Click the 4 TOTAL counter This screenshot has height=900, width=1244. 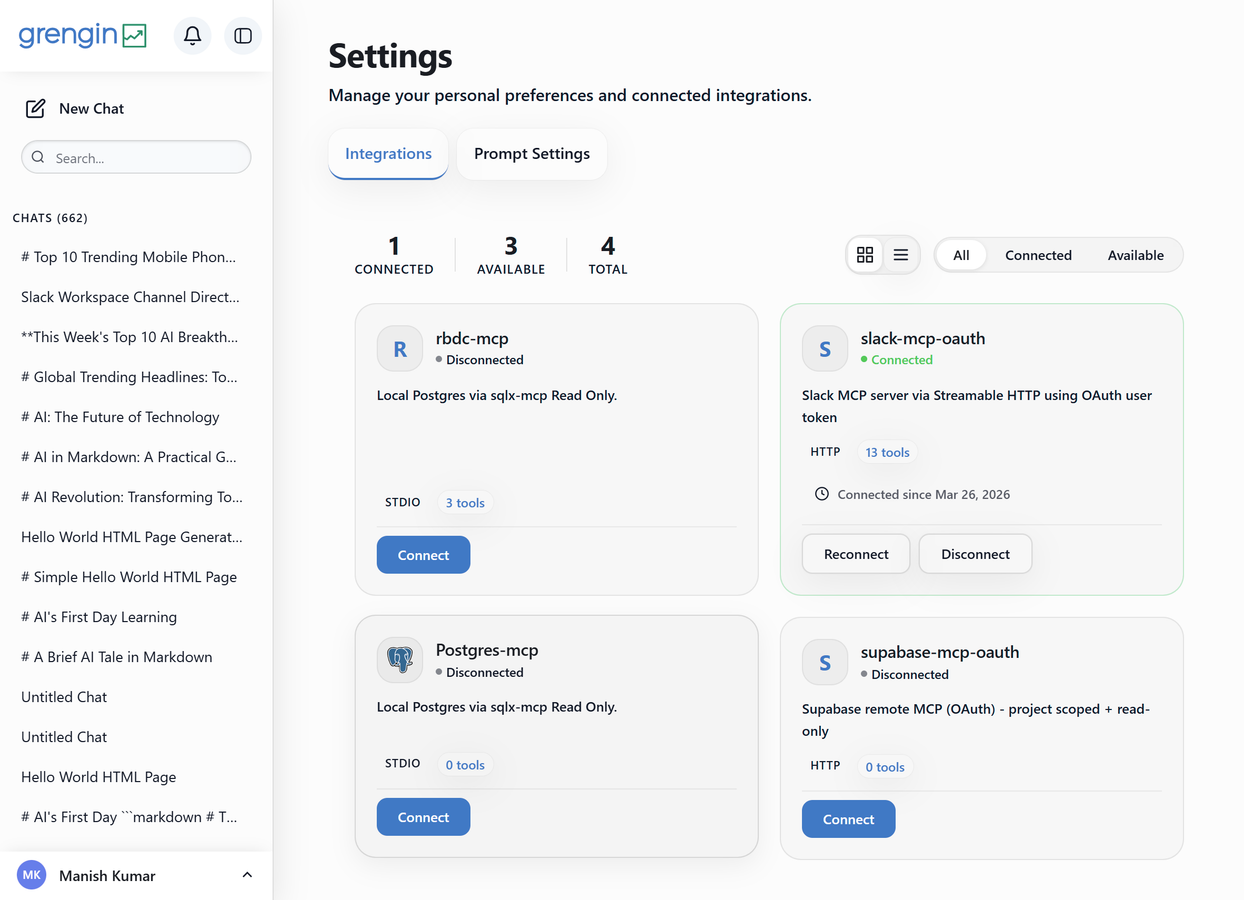pos(608,255)
